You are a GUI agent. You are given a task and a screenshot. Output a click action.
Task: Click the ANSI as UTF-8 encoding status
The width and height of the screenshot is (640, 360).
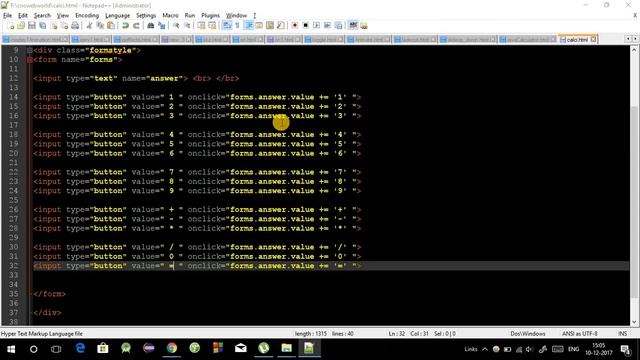pyautogui.click(x=580, y=333)
